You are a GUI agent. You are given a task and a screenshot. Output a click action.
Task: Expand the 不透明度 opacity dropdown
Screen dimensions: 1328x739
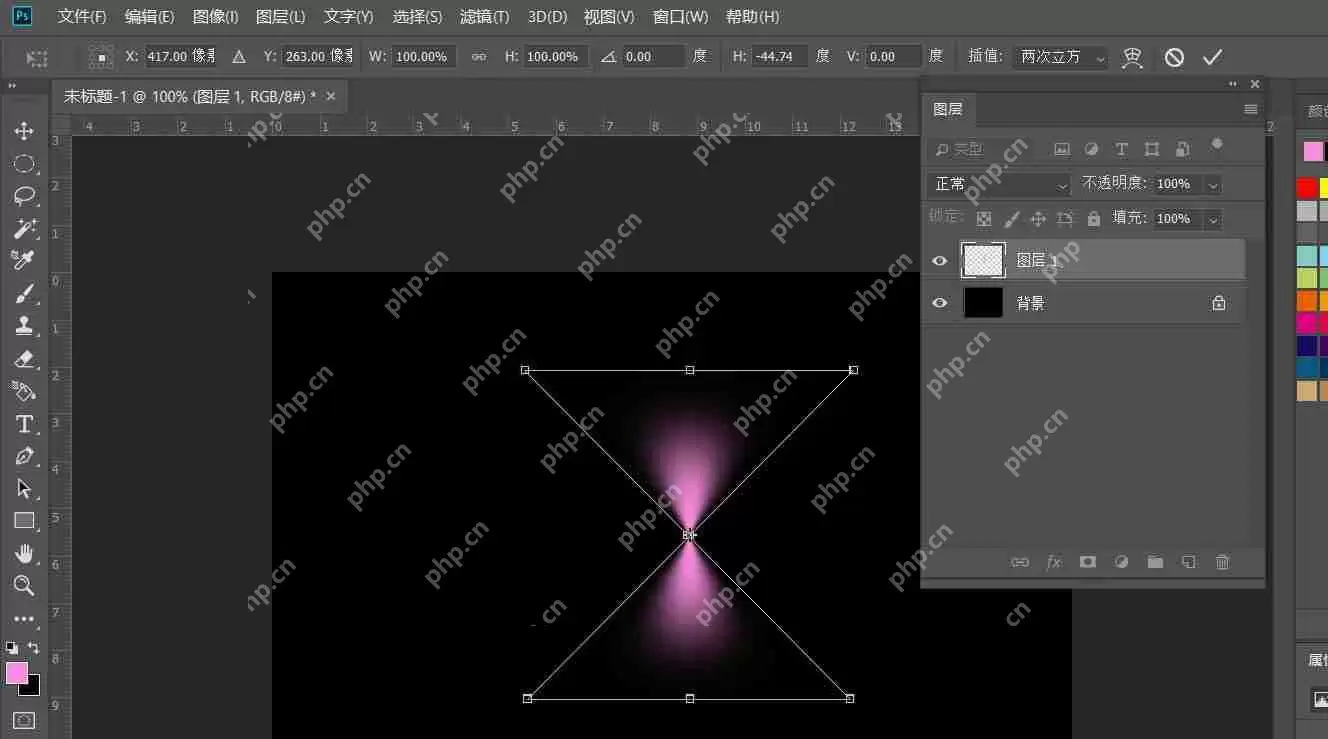pos(1213,184)
